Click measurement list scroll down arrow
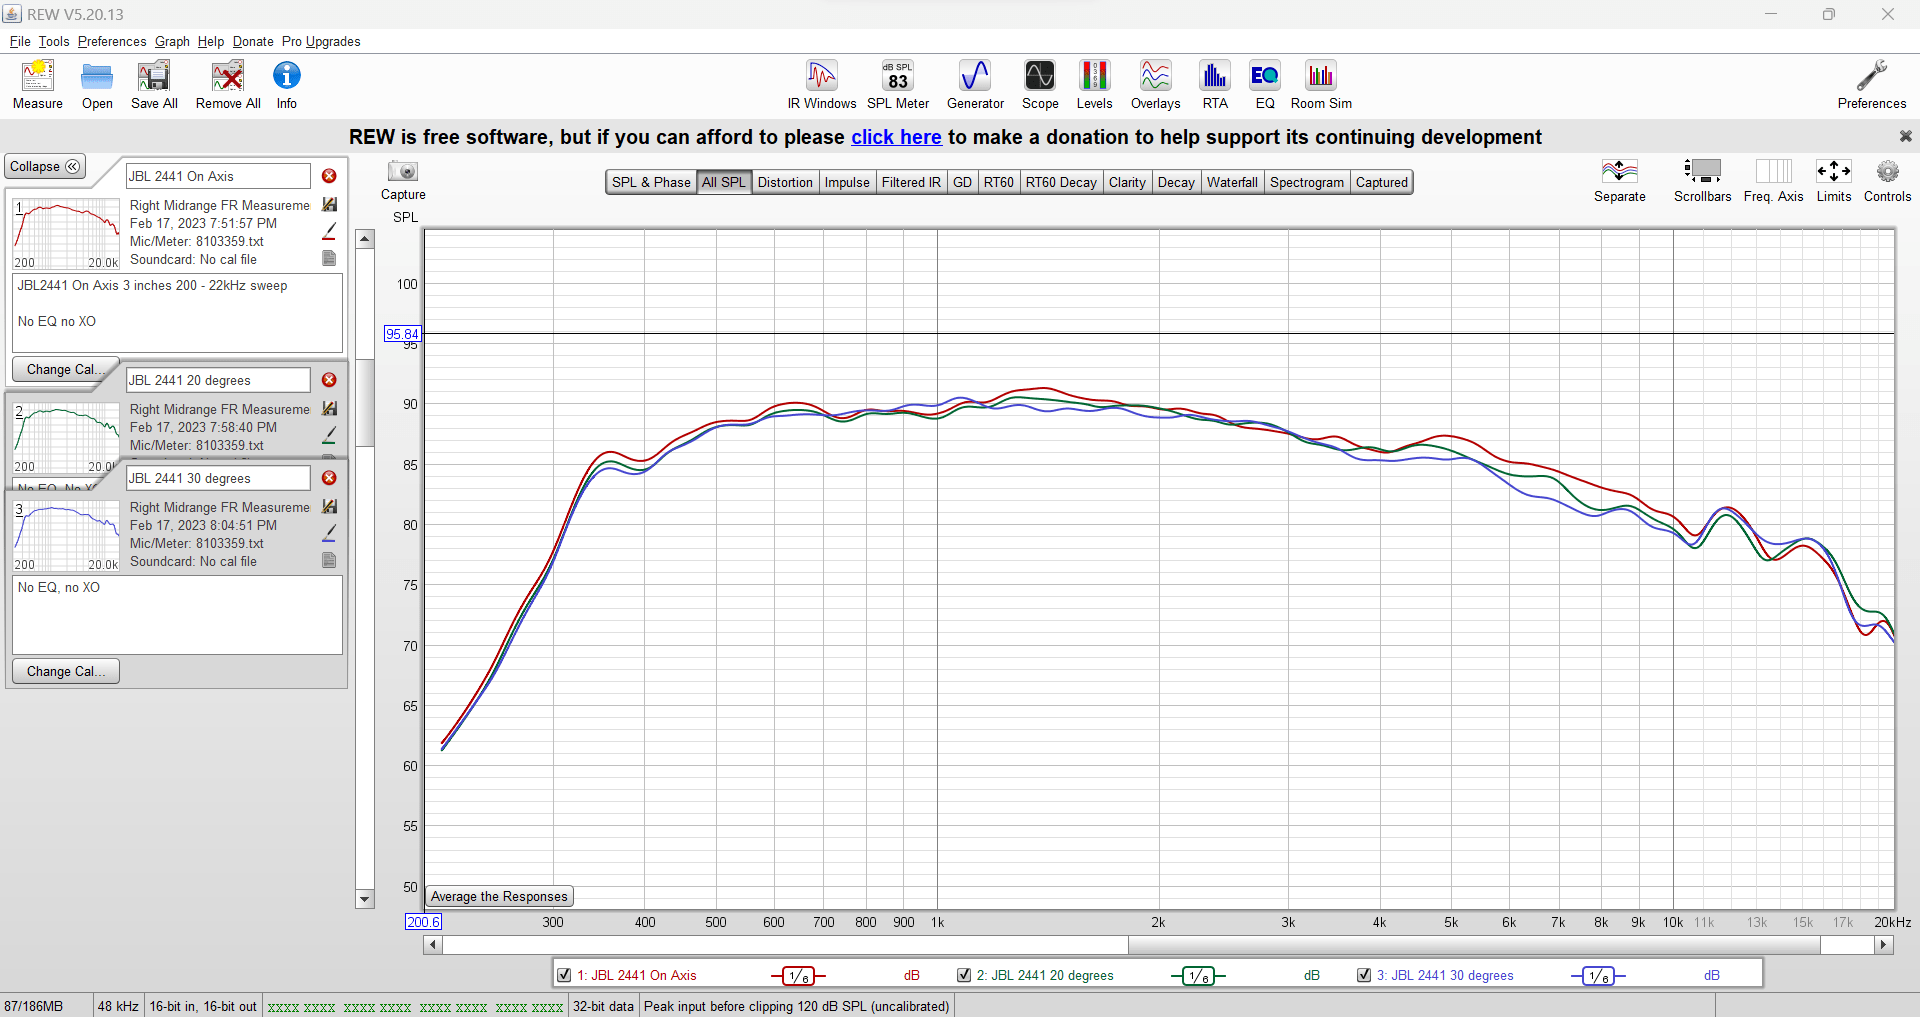 365,899
